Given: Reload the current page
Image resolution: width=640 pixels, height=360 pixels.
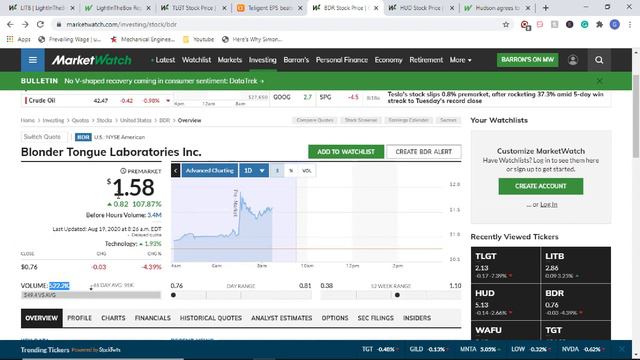Looking at the screenshot, I should 40,24.
